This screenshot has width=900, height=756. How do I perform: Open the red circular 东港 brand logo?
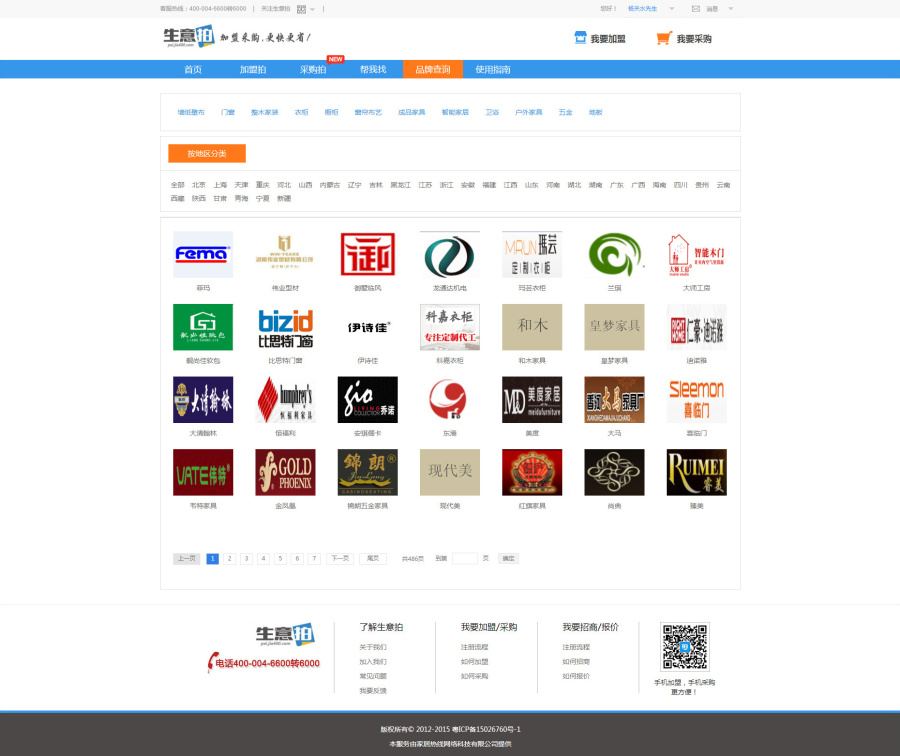click(449, 400)
